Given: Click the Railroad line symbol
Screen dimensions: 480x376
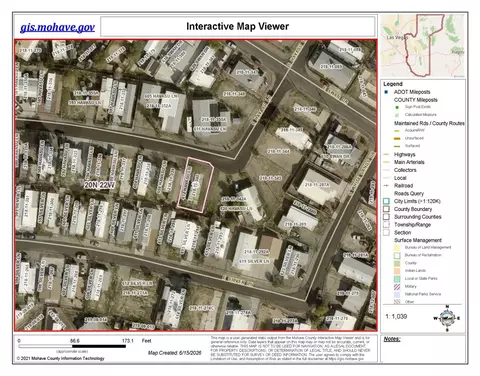Looking at the screenshot, I should (387, 185).
